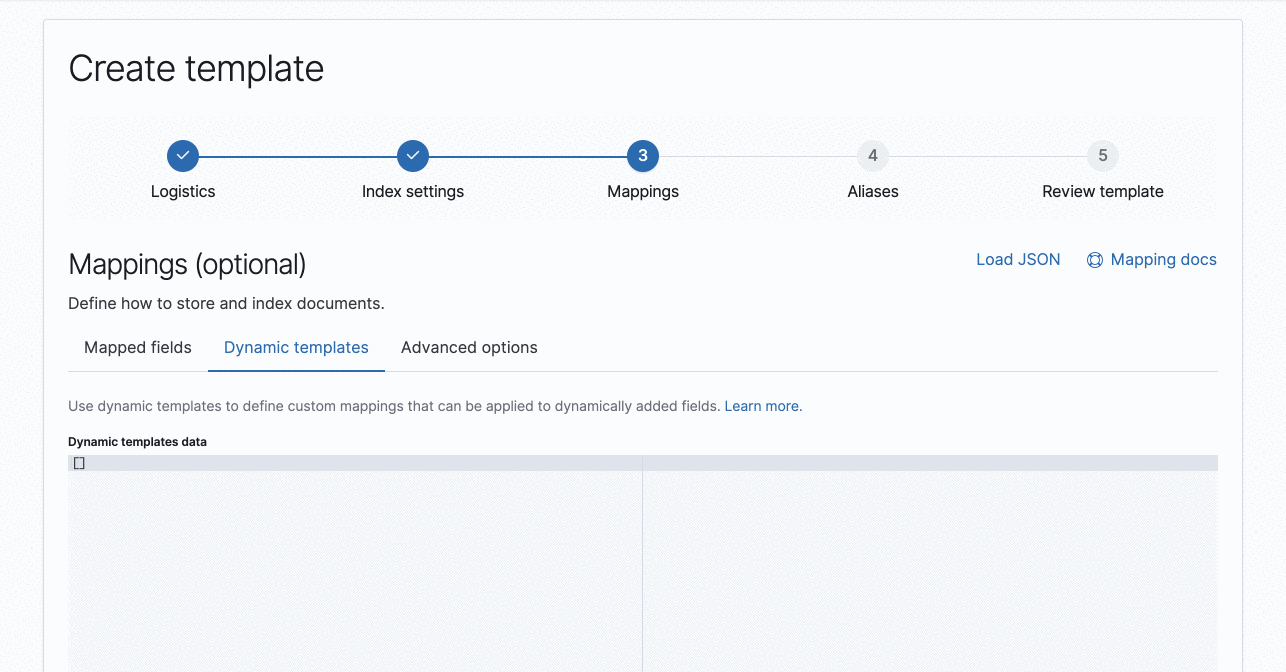Switch to the Advanced options tab
This screenshot has width=1286, height=672.
tap(469, 347)
